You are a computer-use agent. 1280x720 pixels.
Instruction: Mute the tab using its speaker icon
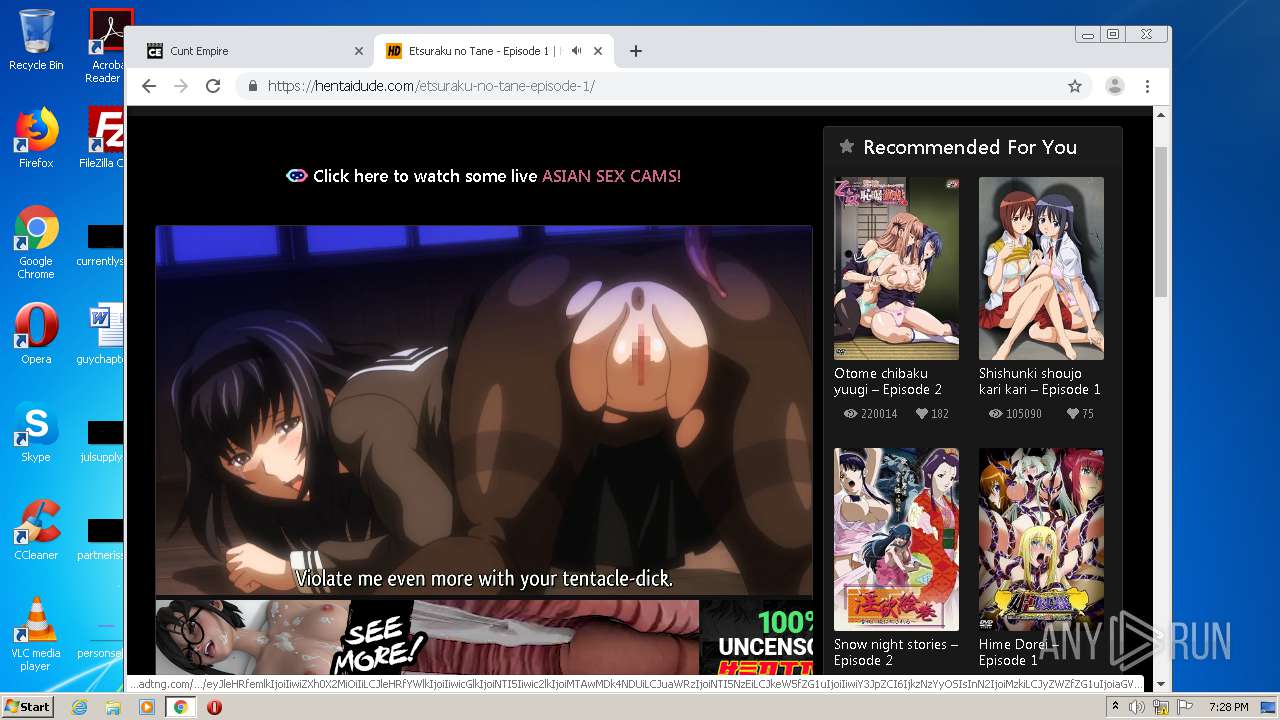(577, 51)
